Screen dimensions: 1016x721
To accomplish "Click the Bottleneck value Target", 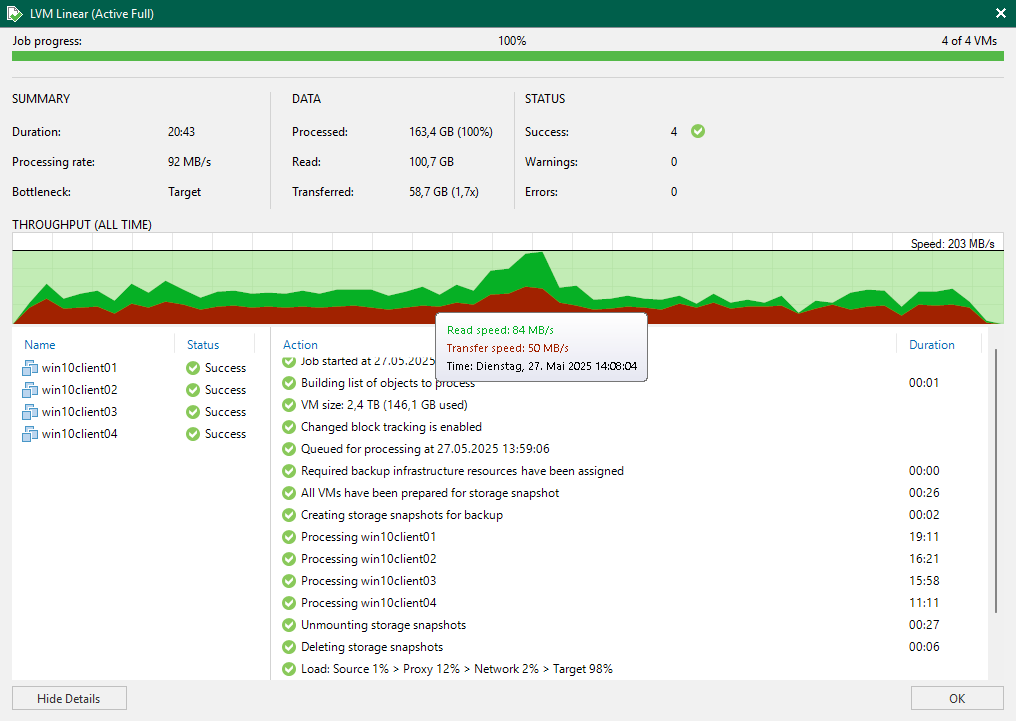I will coord(185,192).
